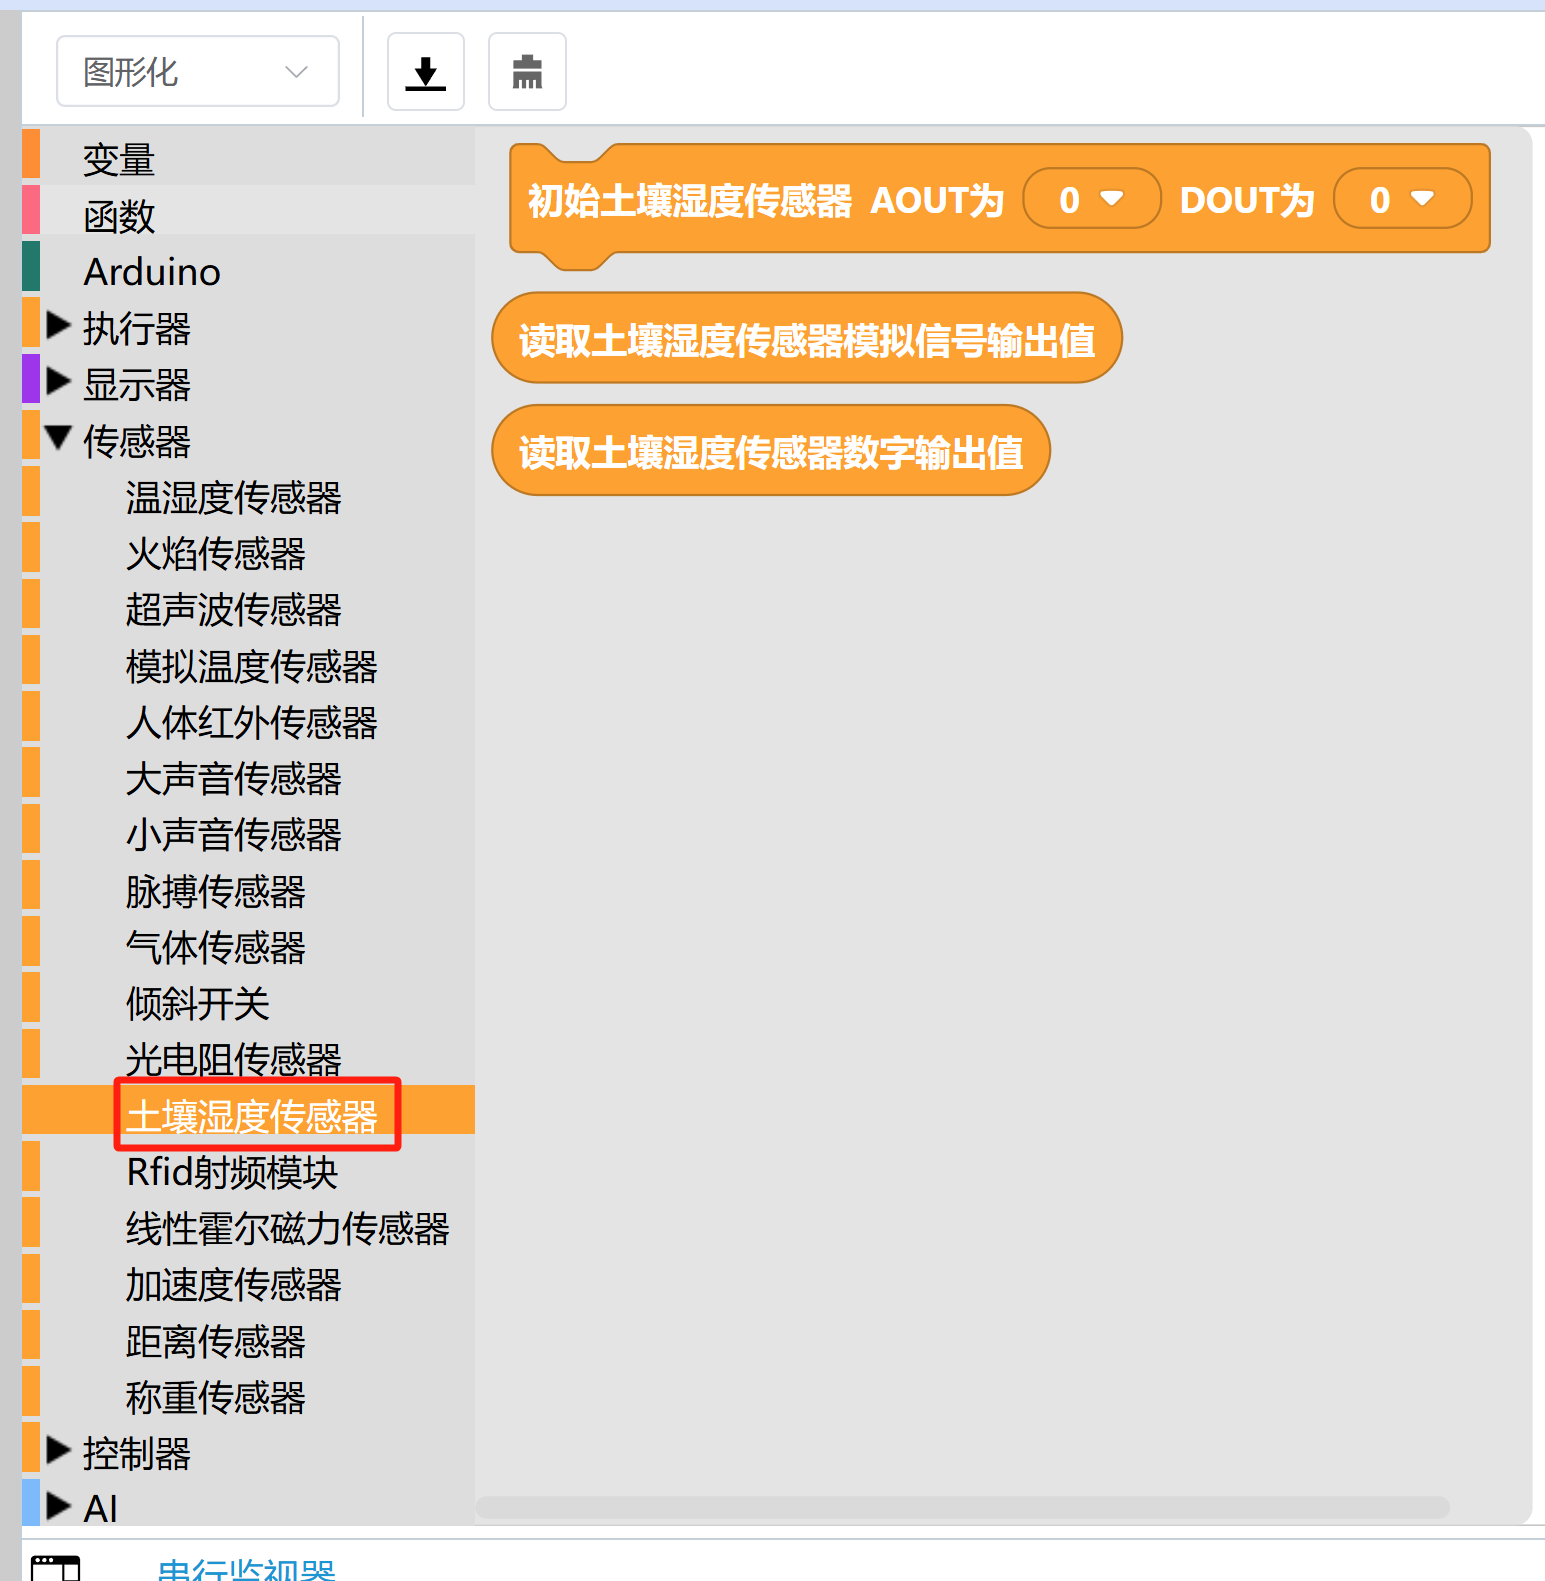Select the 变量 category
This screenshot has width=1545, height=1581.
pos(119,159)
